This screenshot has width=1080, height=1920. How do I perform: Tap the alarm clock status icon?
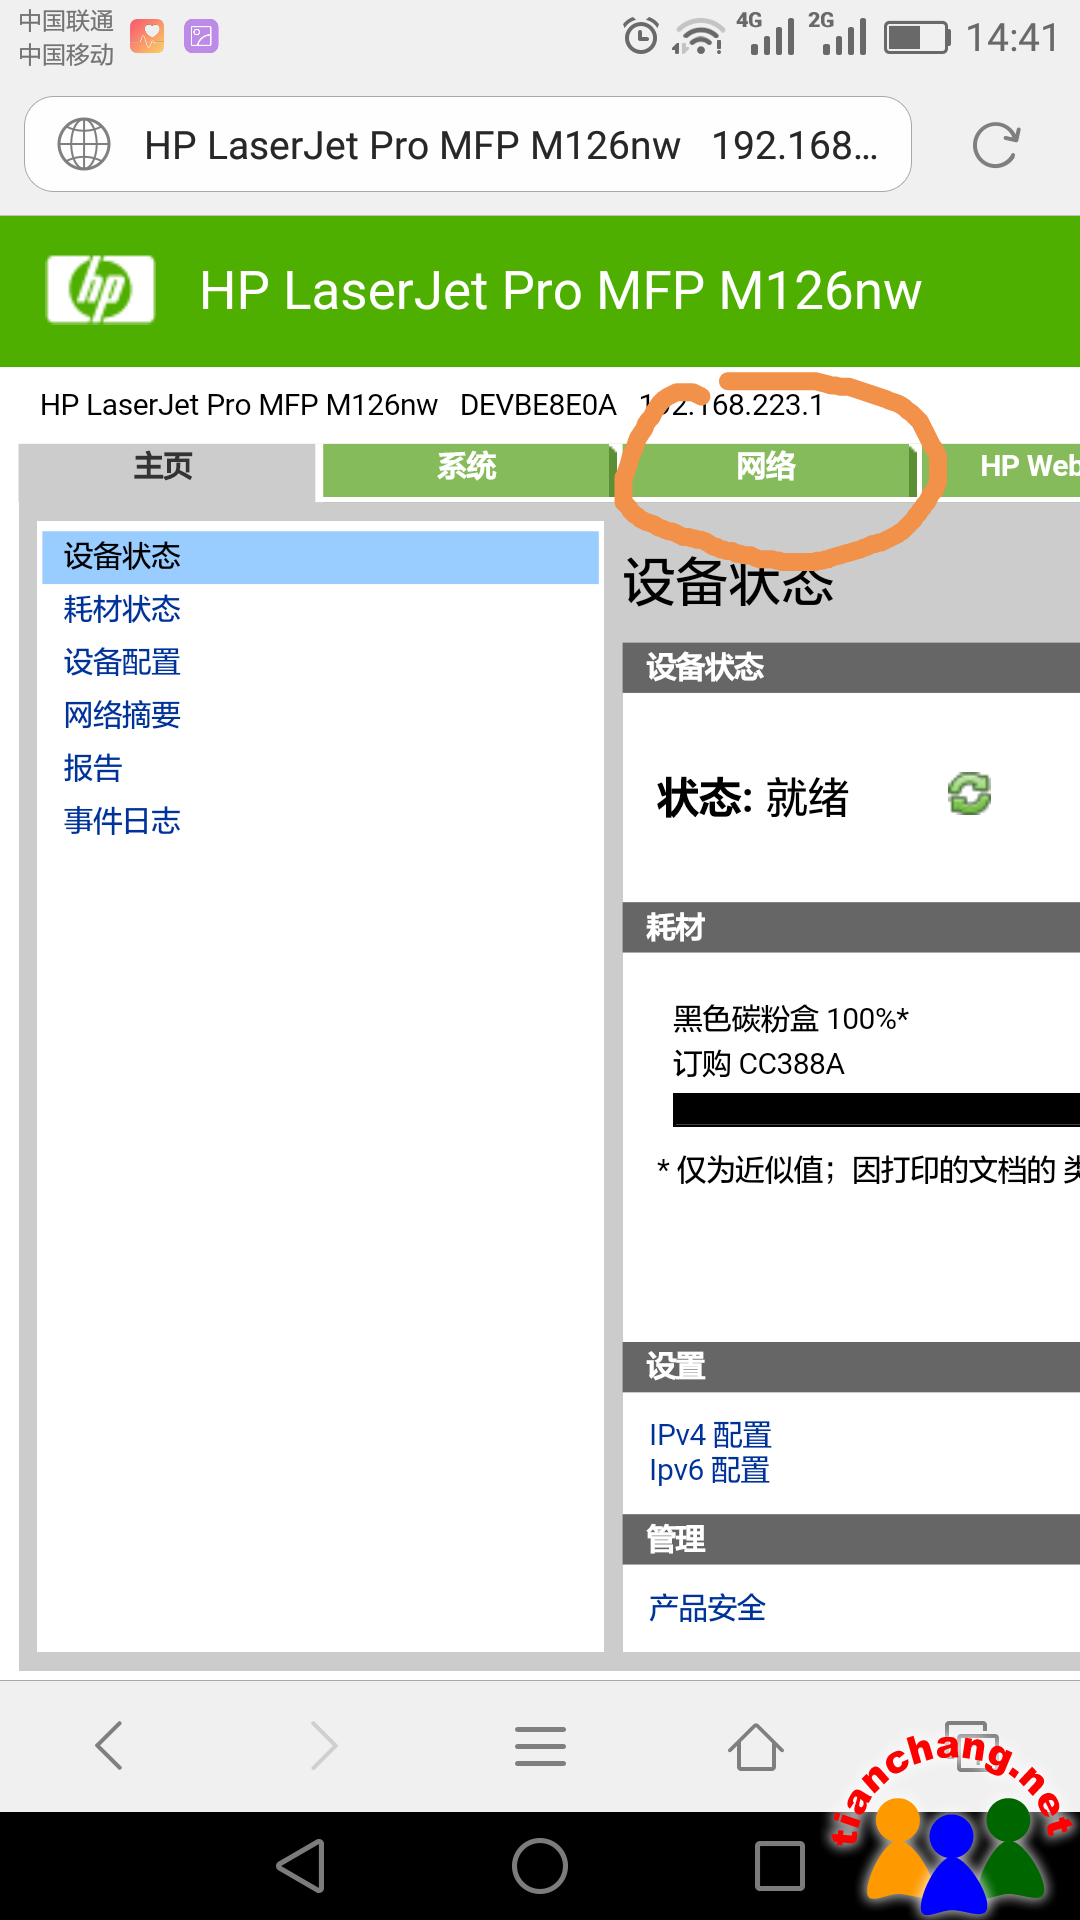click(x=641, y=37)
